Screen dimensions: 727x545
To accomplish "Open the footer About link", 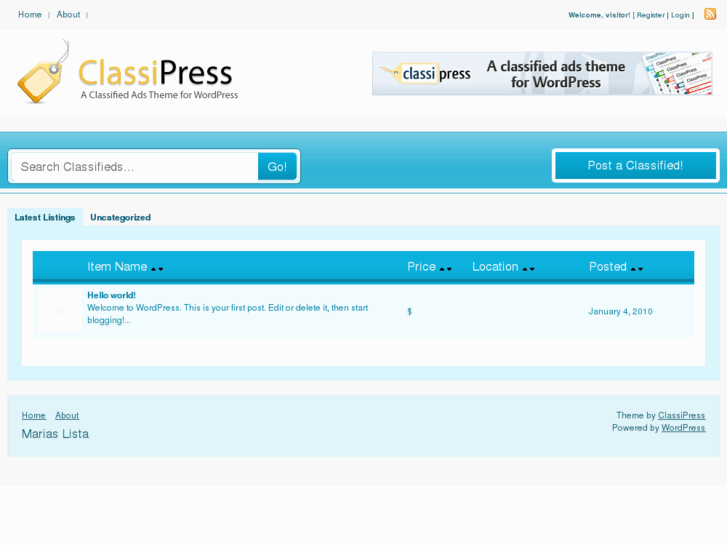I will (x=67, y=415).
